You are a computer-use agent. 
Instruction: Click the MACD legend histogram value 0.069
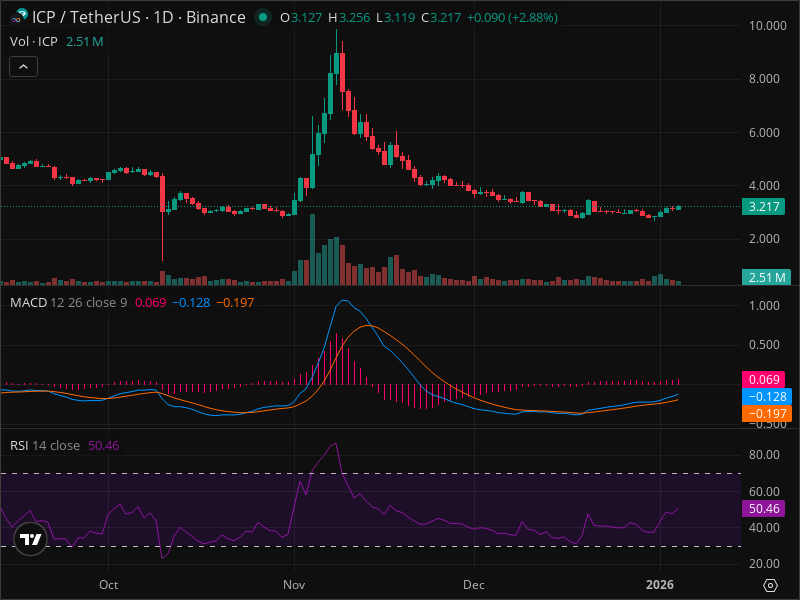coord(151,303)
